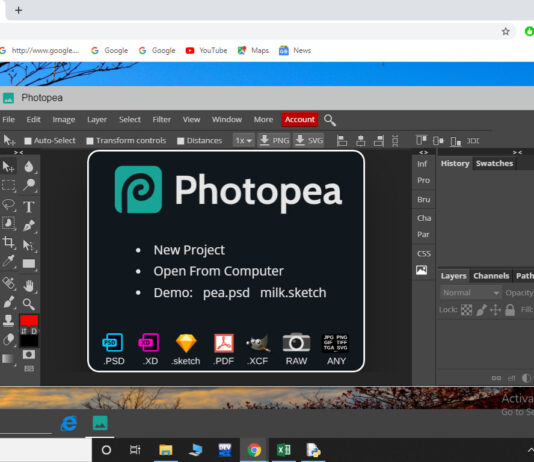Click the New Project link
Viewport: 534px width, 462px height.
(x=189, y=250)
